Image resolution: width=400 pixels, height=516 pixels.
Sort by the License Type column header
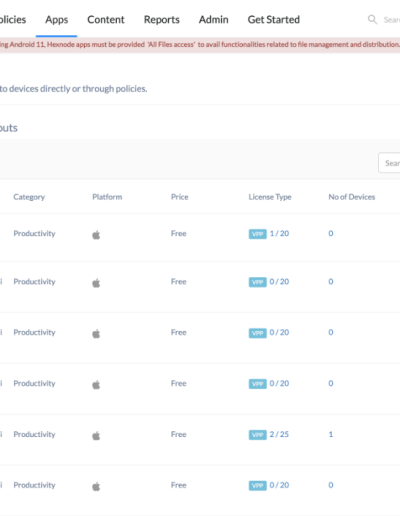[270, 197]
